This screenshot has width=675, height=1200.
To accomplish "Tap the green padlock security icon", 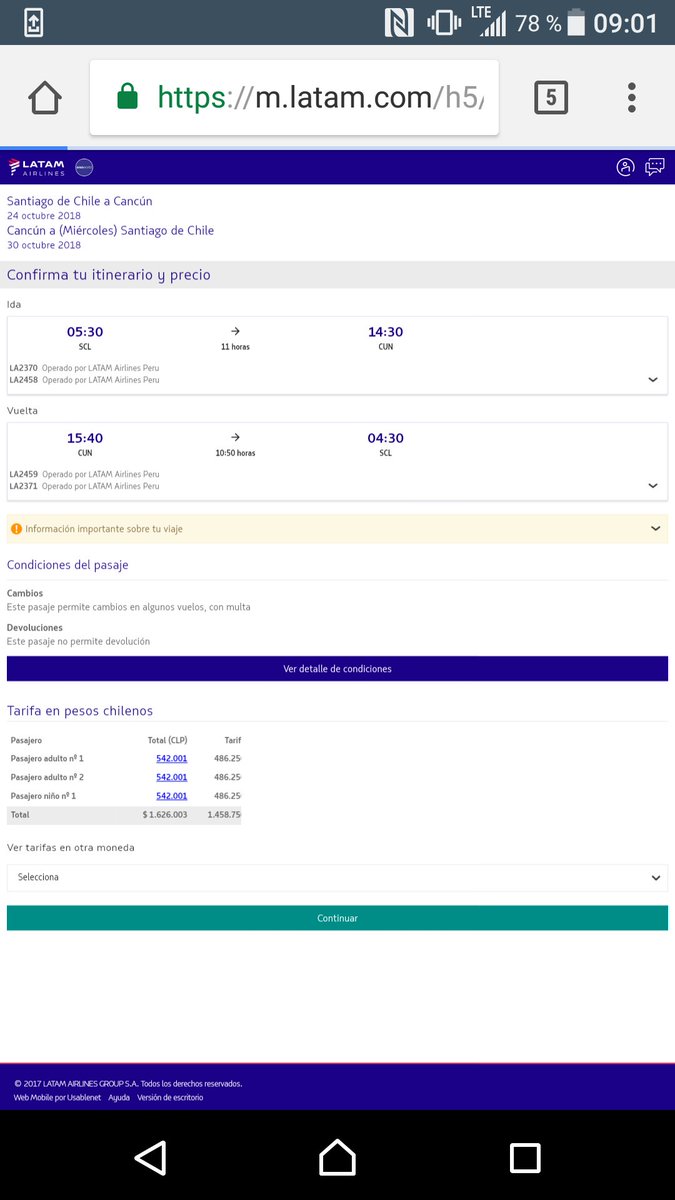I will 127,97.
